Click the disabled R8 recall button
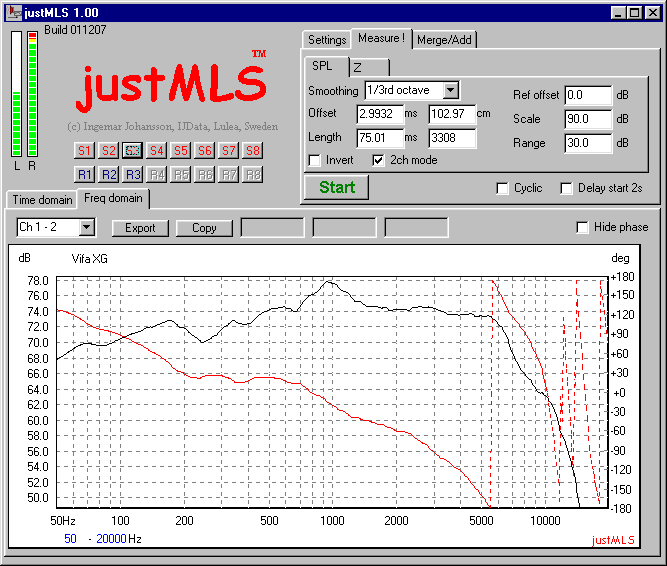Image resolution: width=667 pixels, height=566 pixels. [253, 174]
